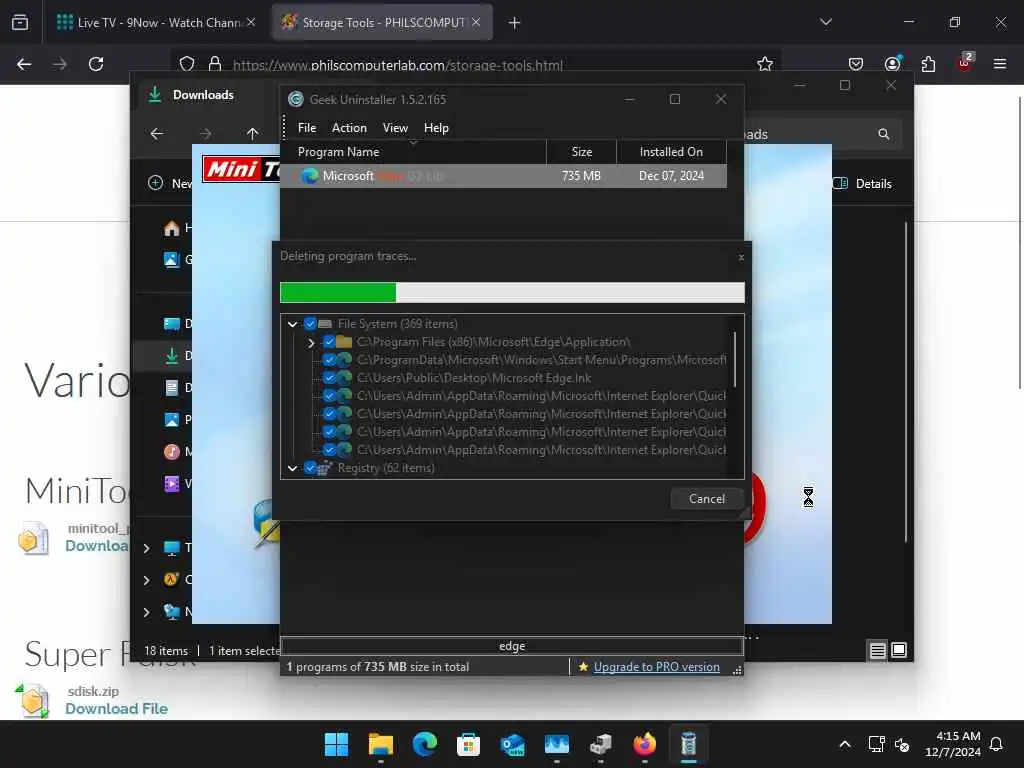Switch Explorer to large thumbnails view
Image resolution: width=1024 pixels, height=768 pixels.
899,650
